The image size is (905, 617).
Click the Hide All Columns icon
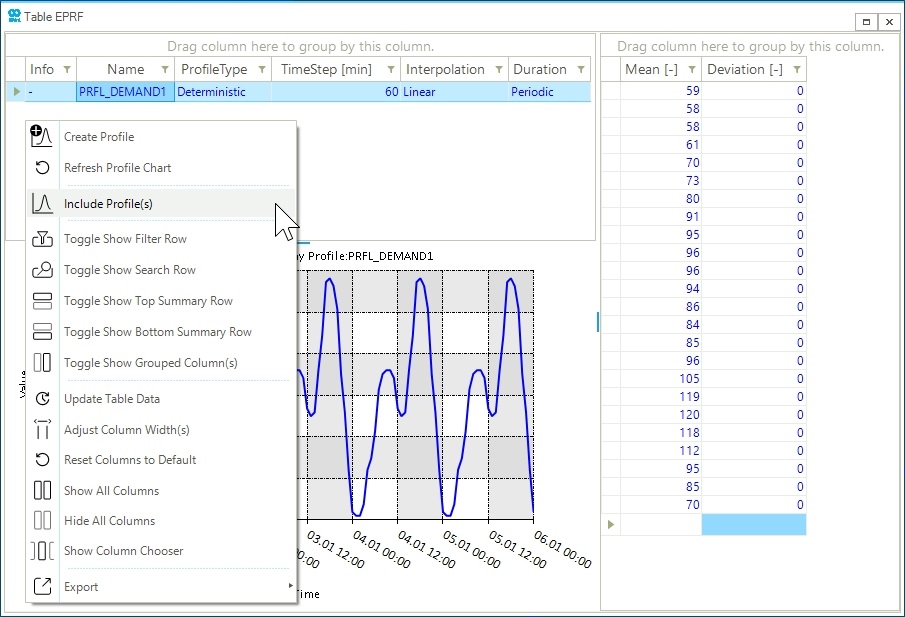pos(42,521)
